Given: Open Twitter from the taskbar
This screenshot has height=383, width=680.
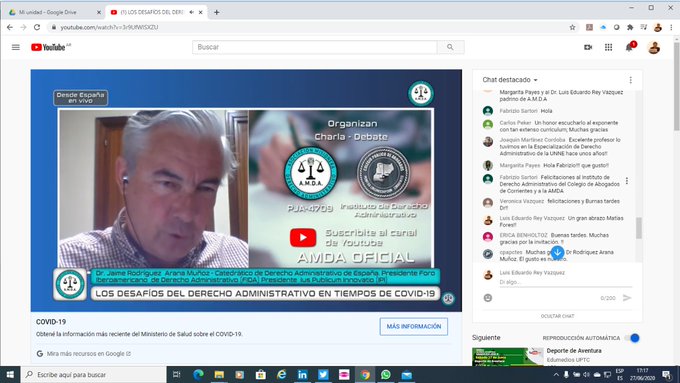Looking at the screenshot, I should [323, 374].
